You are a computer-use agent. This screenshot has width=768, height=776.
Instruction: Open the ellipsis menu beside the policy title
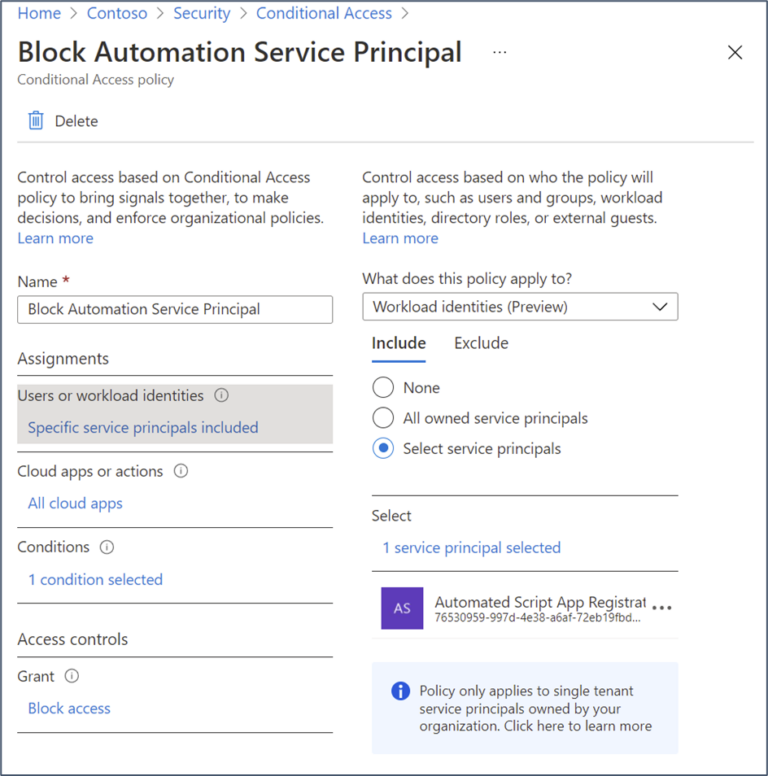click(x=500, y=52)
